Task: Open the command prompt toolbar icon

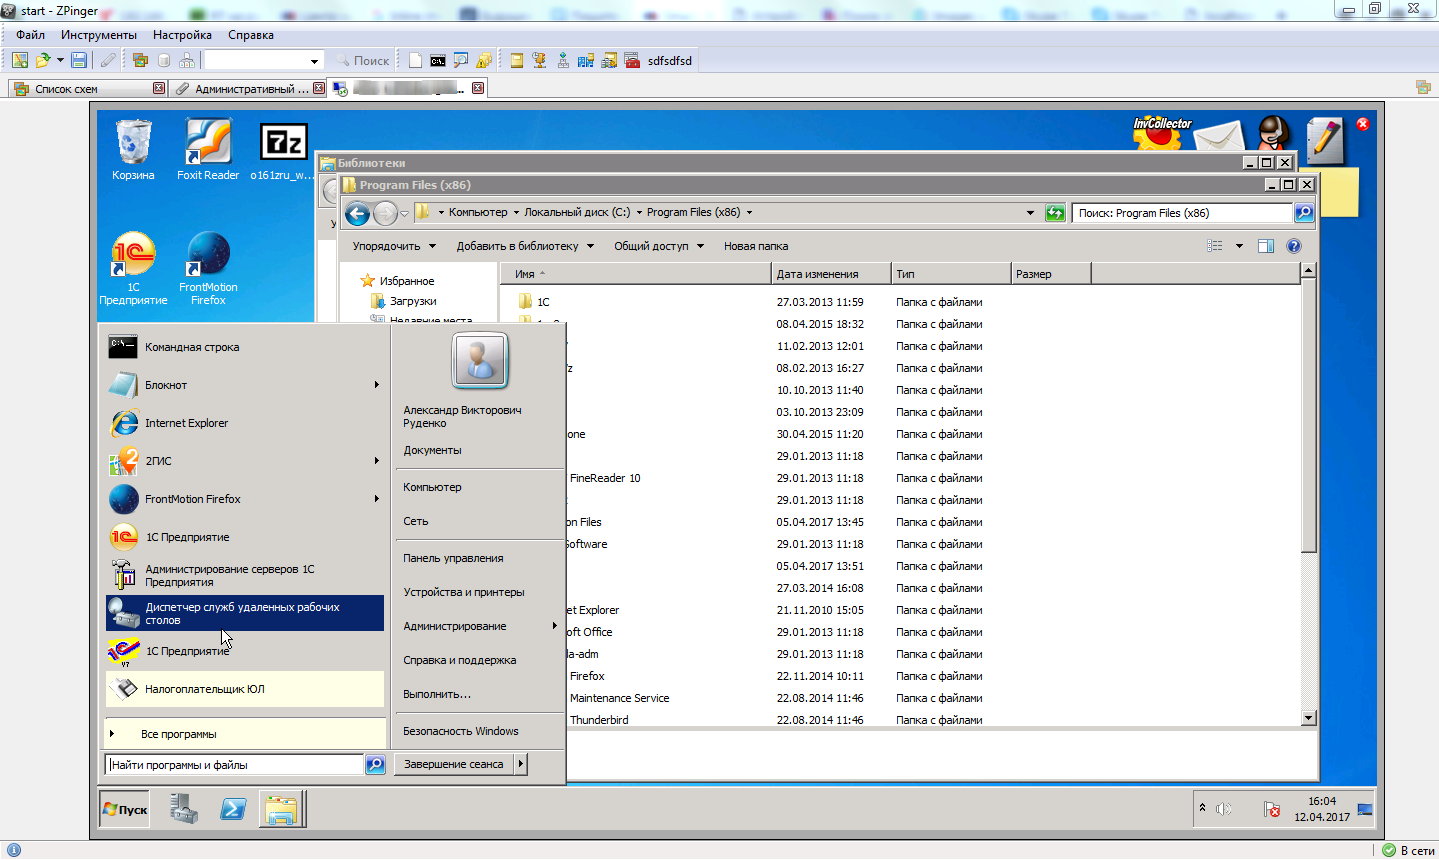Action: tap(438, 60)
